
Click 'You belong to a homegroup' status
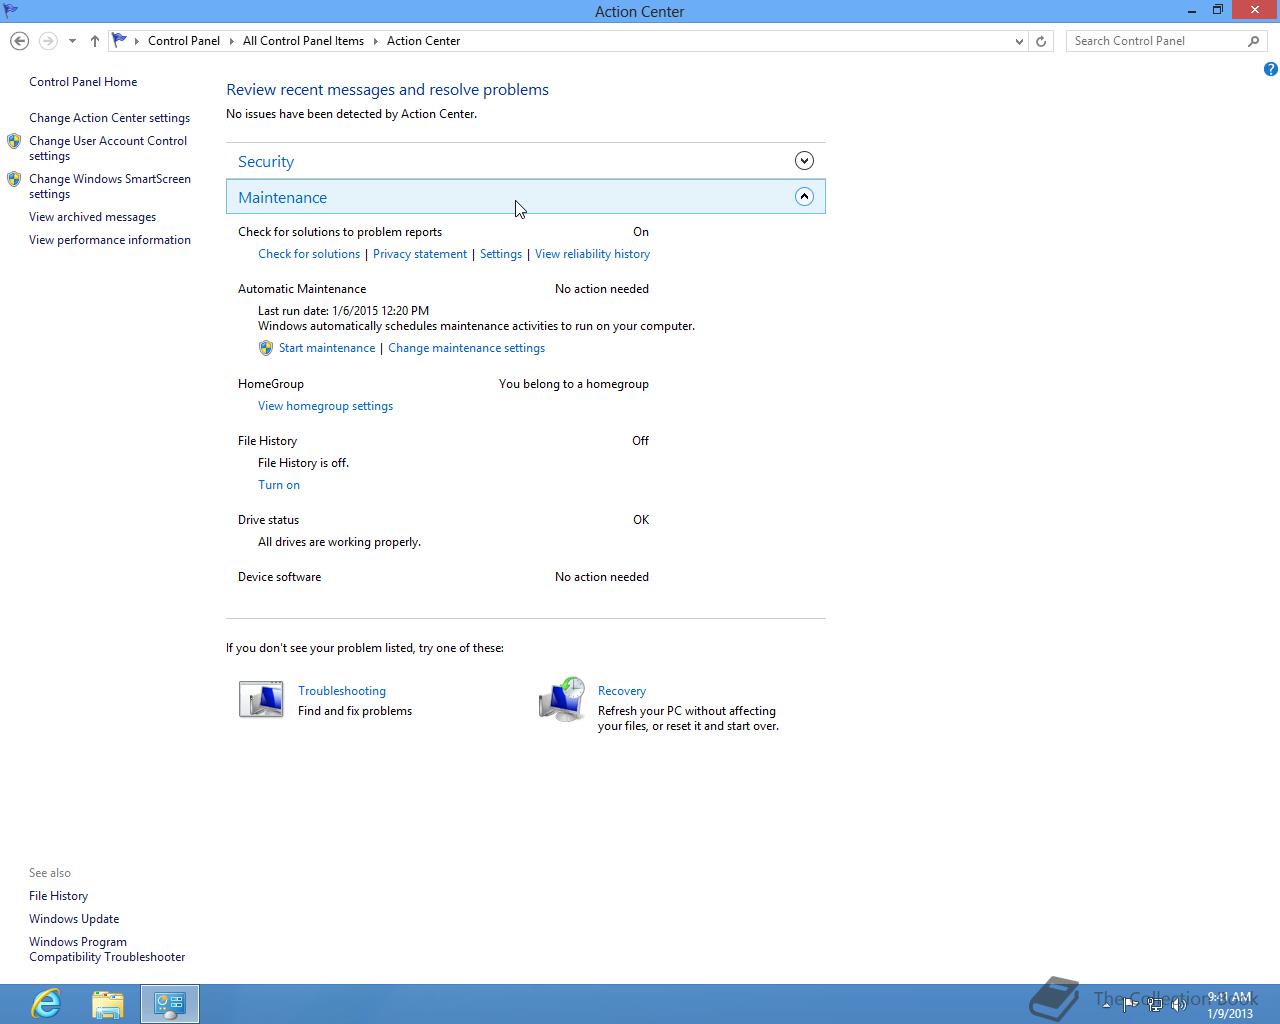pyautogui.click(x=574, y=384)
